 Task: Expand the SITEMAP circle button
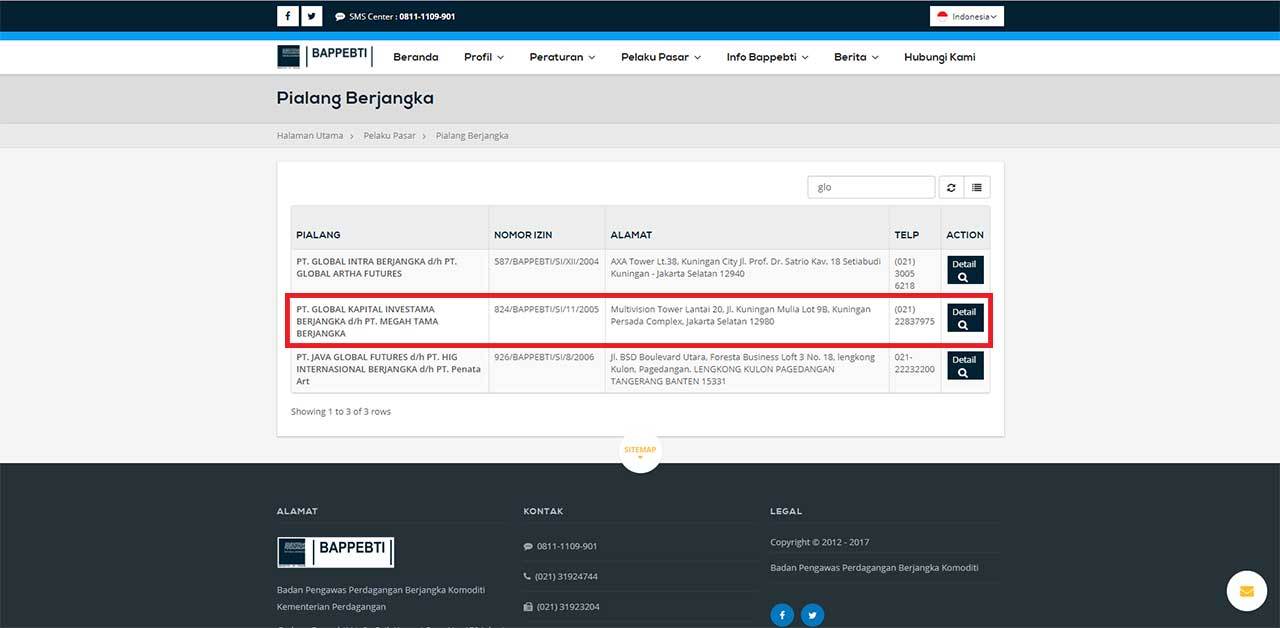[x=640, y=451]
